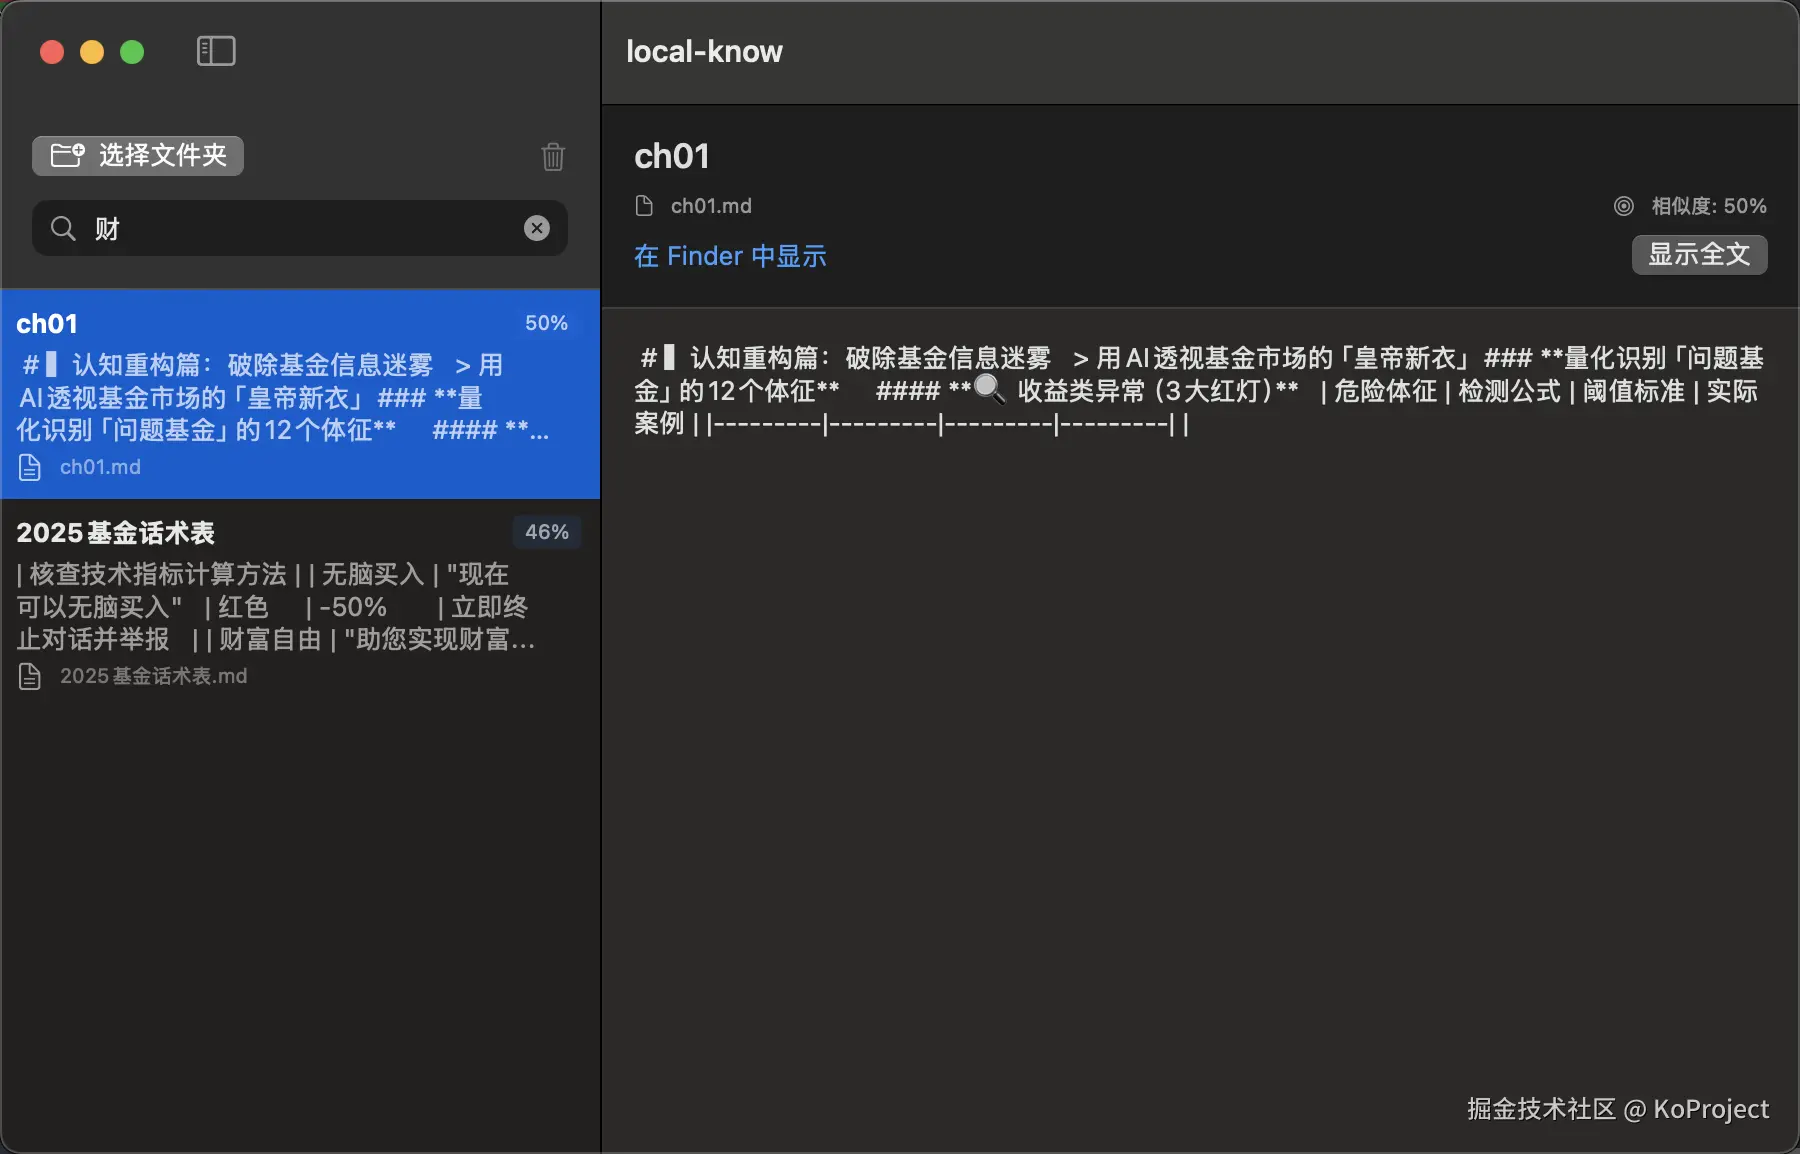Click the document icon next to ch01.md
Screen dimensions: 1800x1154
click(x=644, y=205)
